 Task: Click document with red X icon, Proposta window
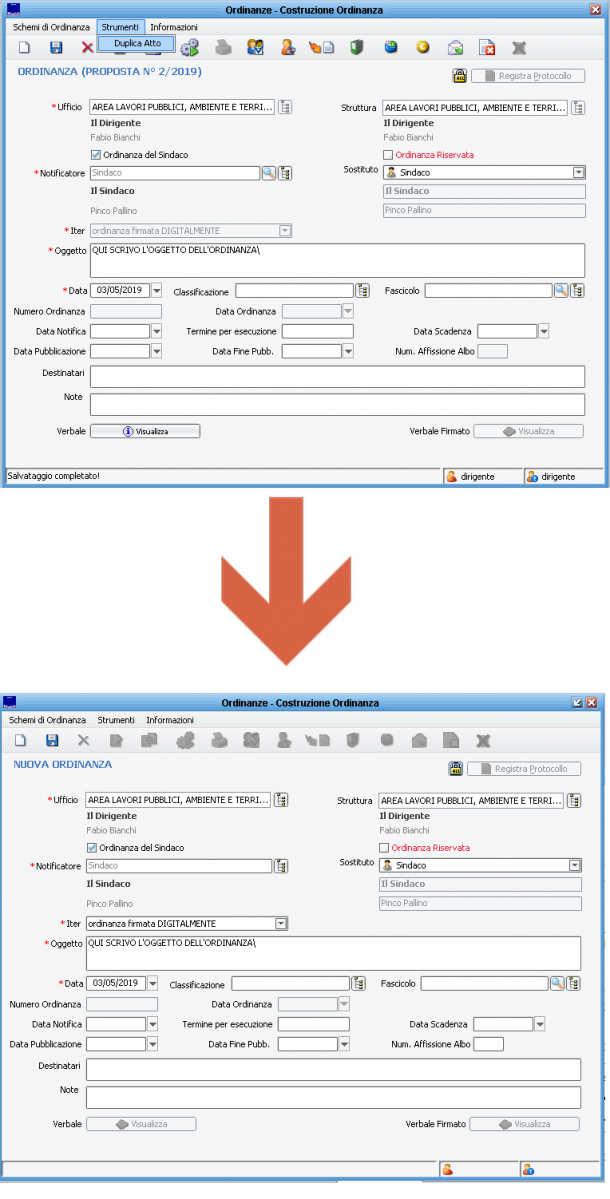(487, 47)
